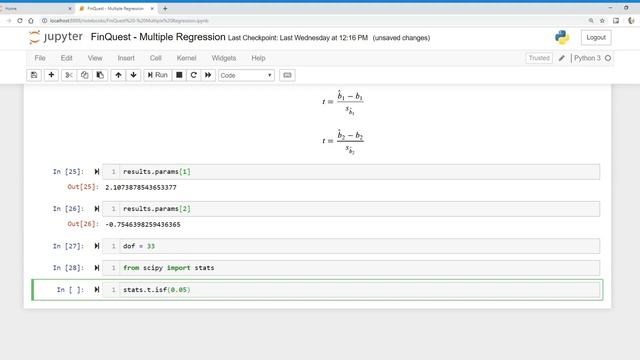Click the browser address bar URL
The image size is (640, 360).
pos(129,21)
